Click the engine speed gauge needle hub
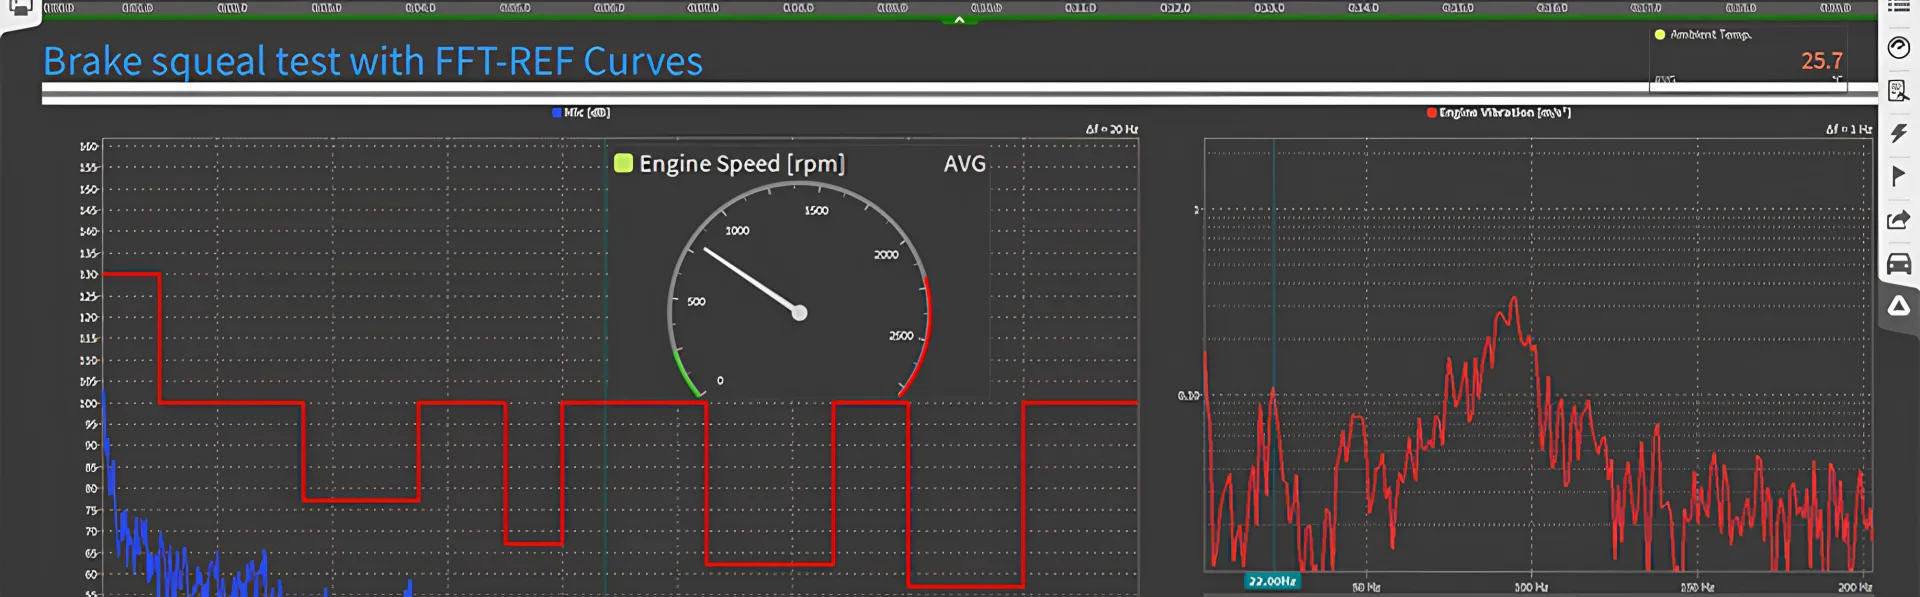Screen dimensions: 1920x597 [x=799, y=313]
